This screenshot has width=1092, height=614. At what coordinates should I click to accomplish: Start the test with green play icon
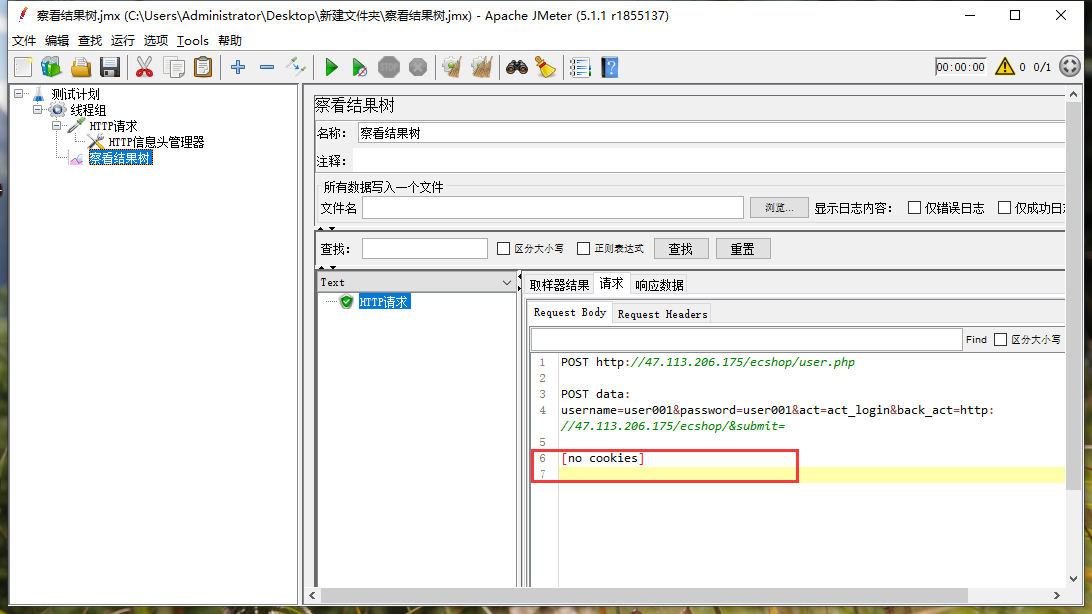pyautogui.click(x=332, y=68)
